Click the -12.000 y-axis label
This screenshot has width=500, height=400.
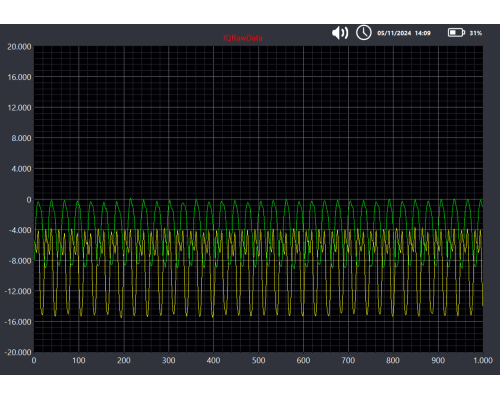point(18,291)
